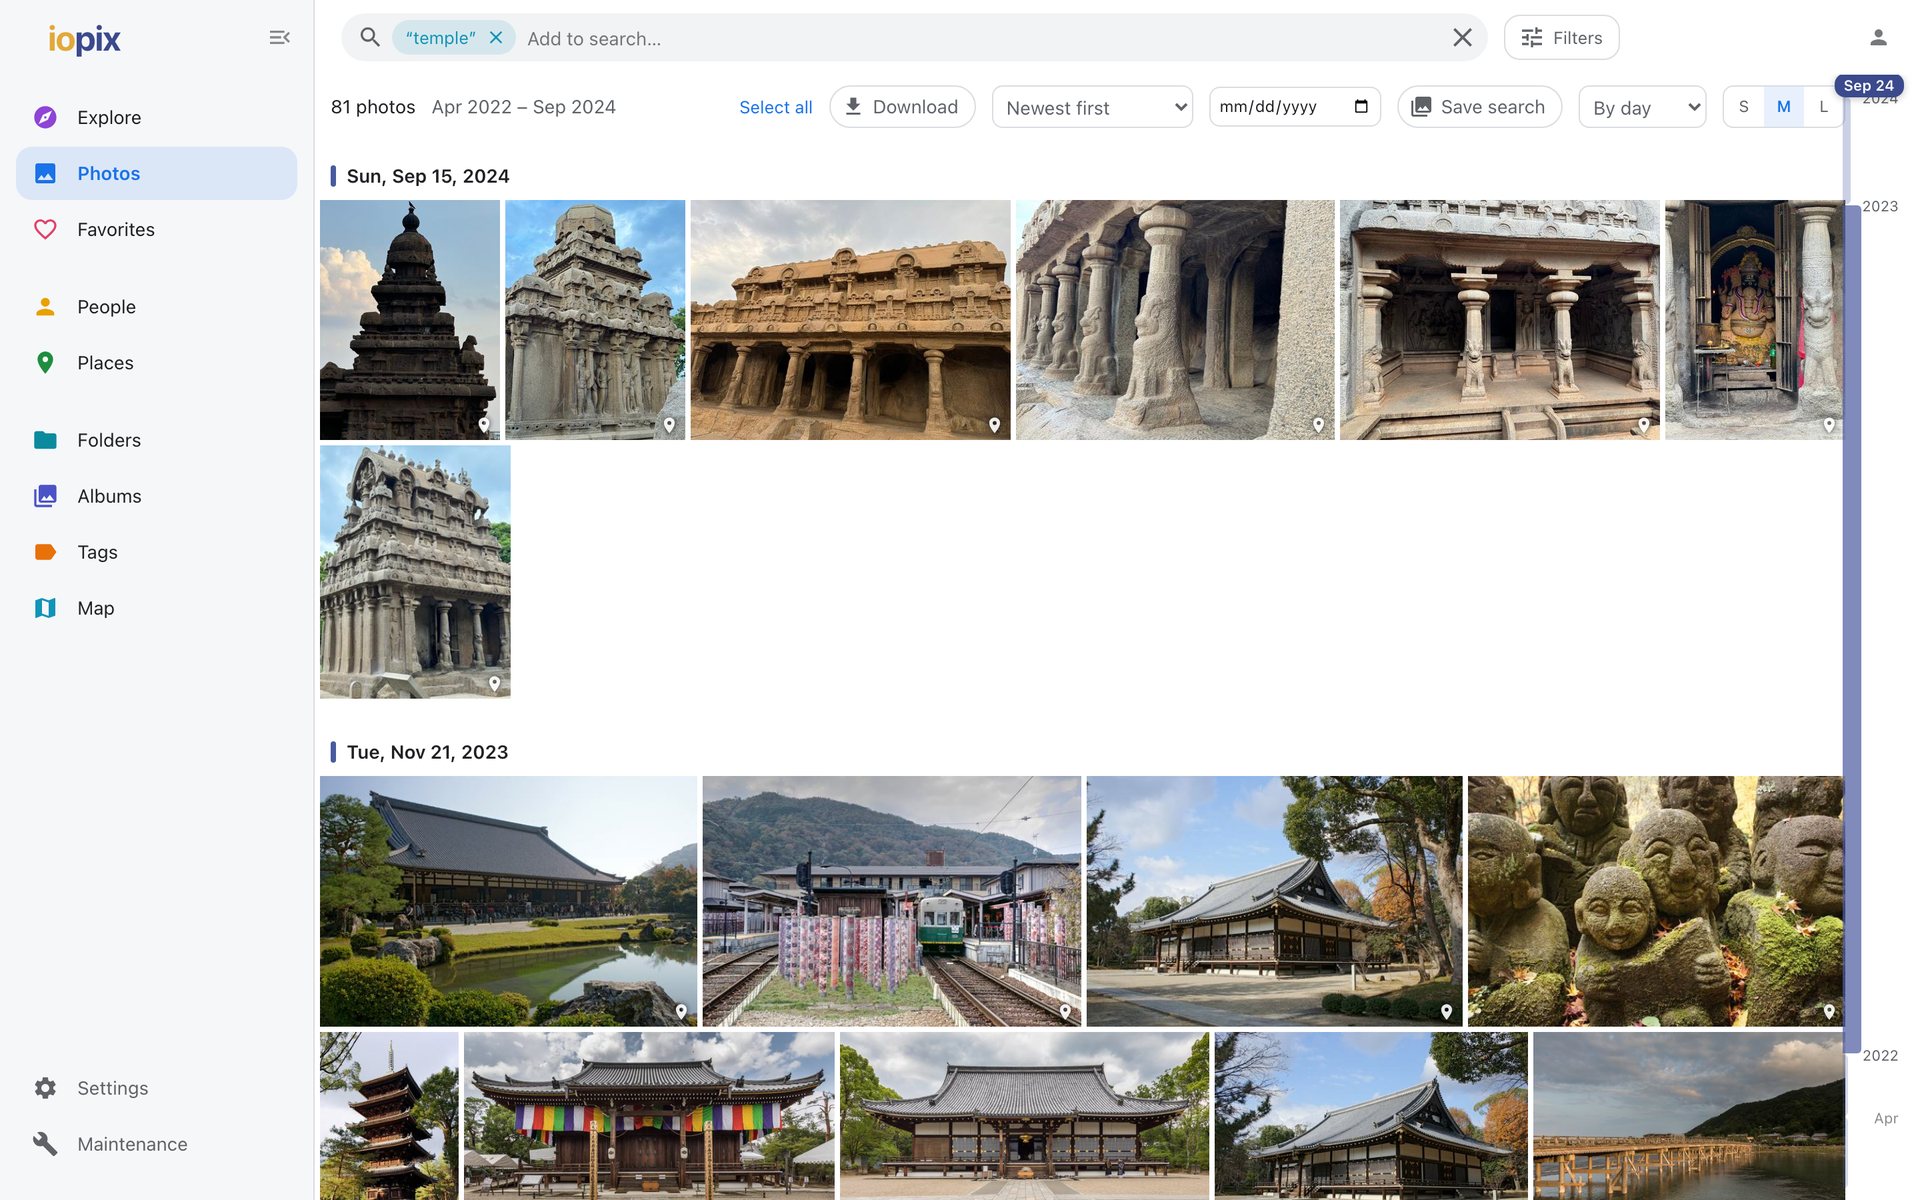1920x1200 pixels.
Task: Click Save search button
Action: [x=1479, y=107]
